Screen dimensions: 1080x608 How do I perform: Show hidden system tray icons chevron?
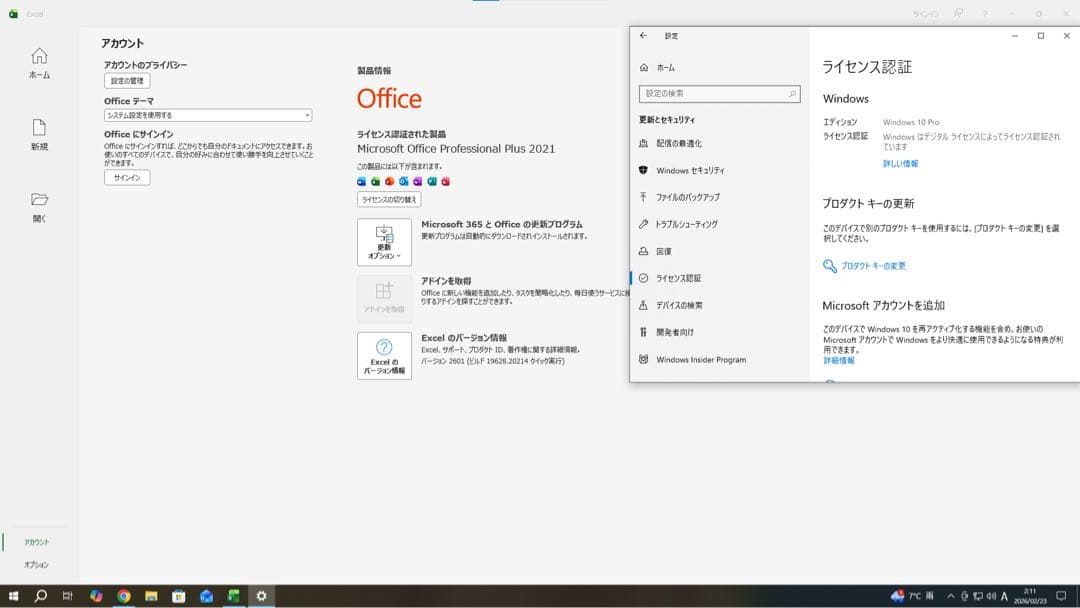[x=950, y=596]
